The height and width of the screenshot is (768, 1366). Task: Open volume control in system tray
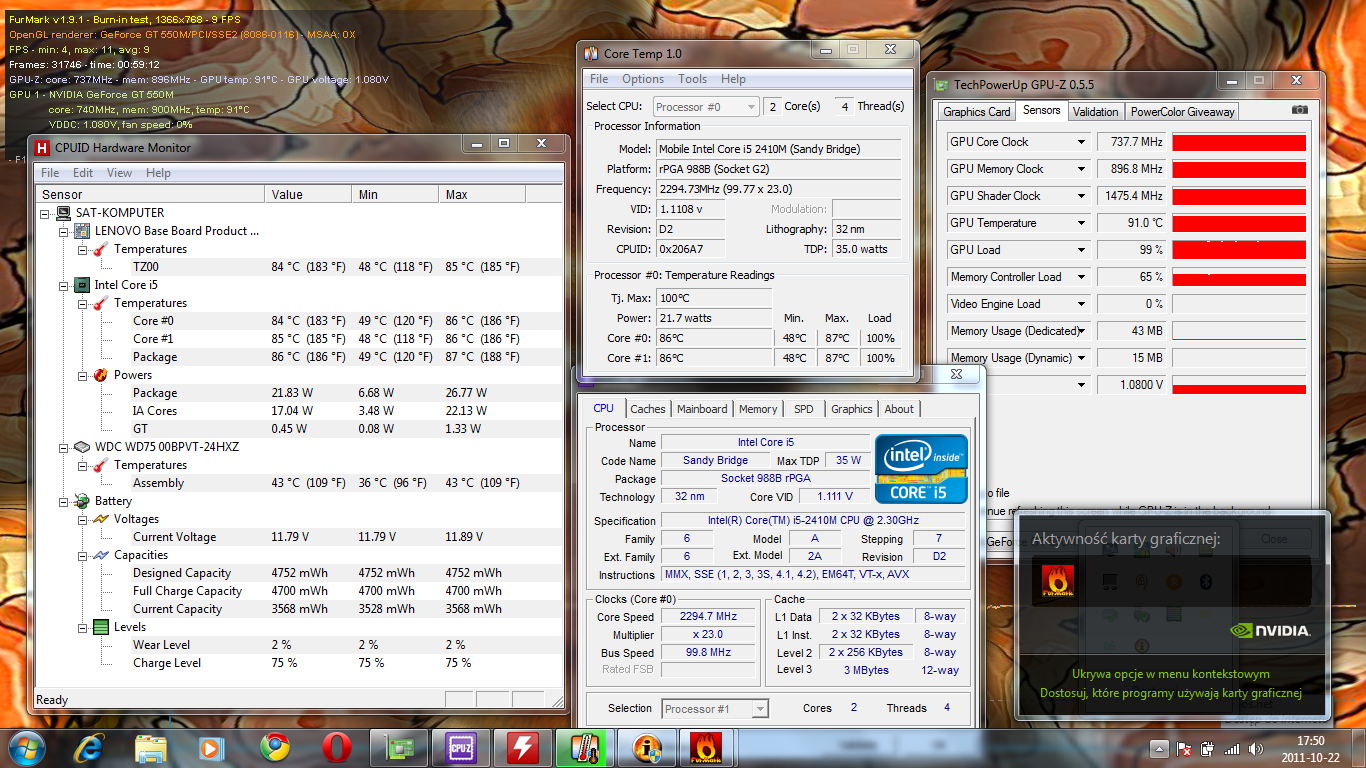[1254, 748]
